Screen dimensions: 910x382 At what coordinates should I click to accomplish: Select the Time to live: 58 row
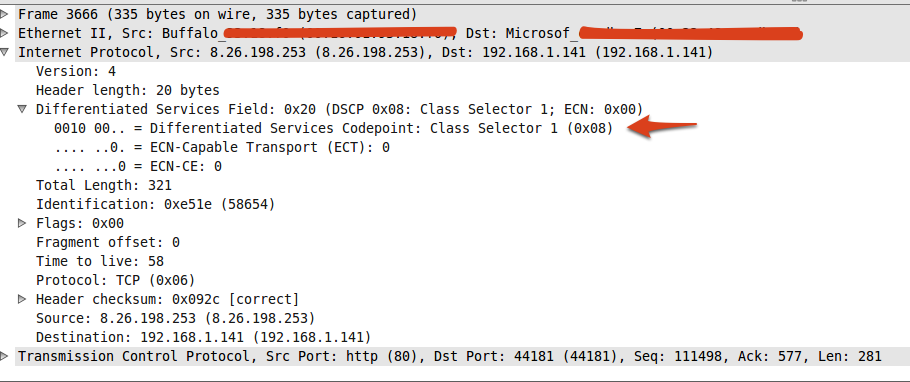[x=100, y=261]
